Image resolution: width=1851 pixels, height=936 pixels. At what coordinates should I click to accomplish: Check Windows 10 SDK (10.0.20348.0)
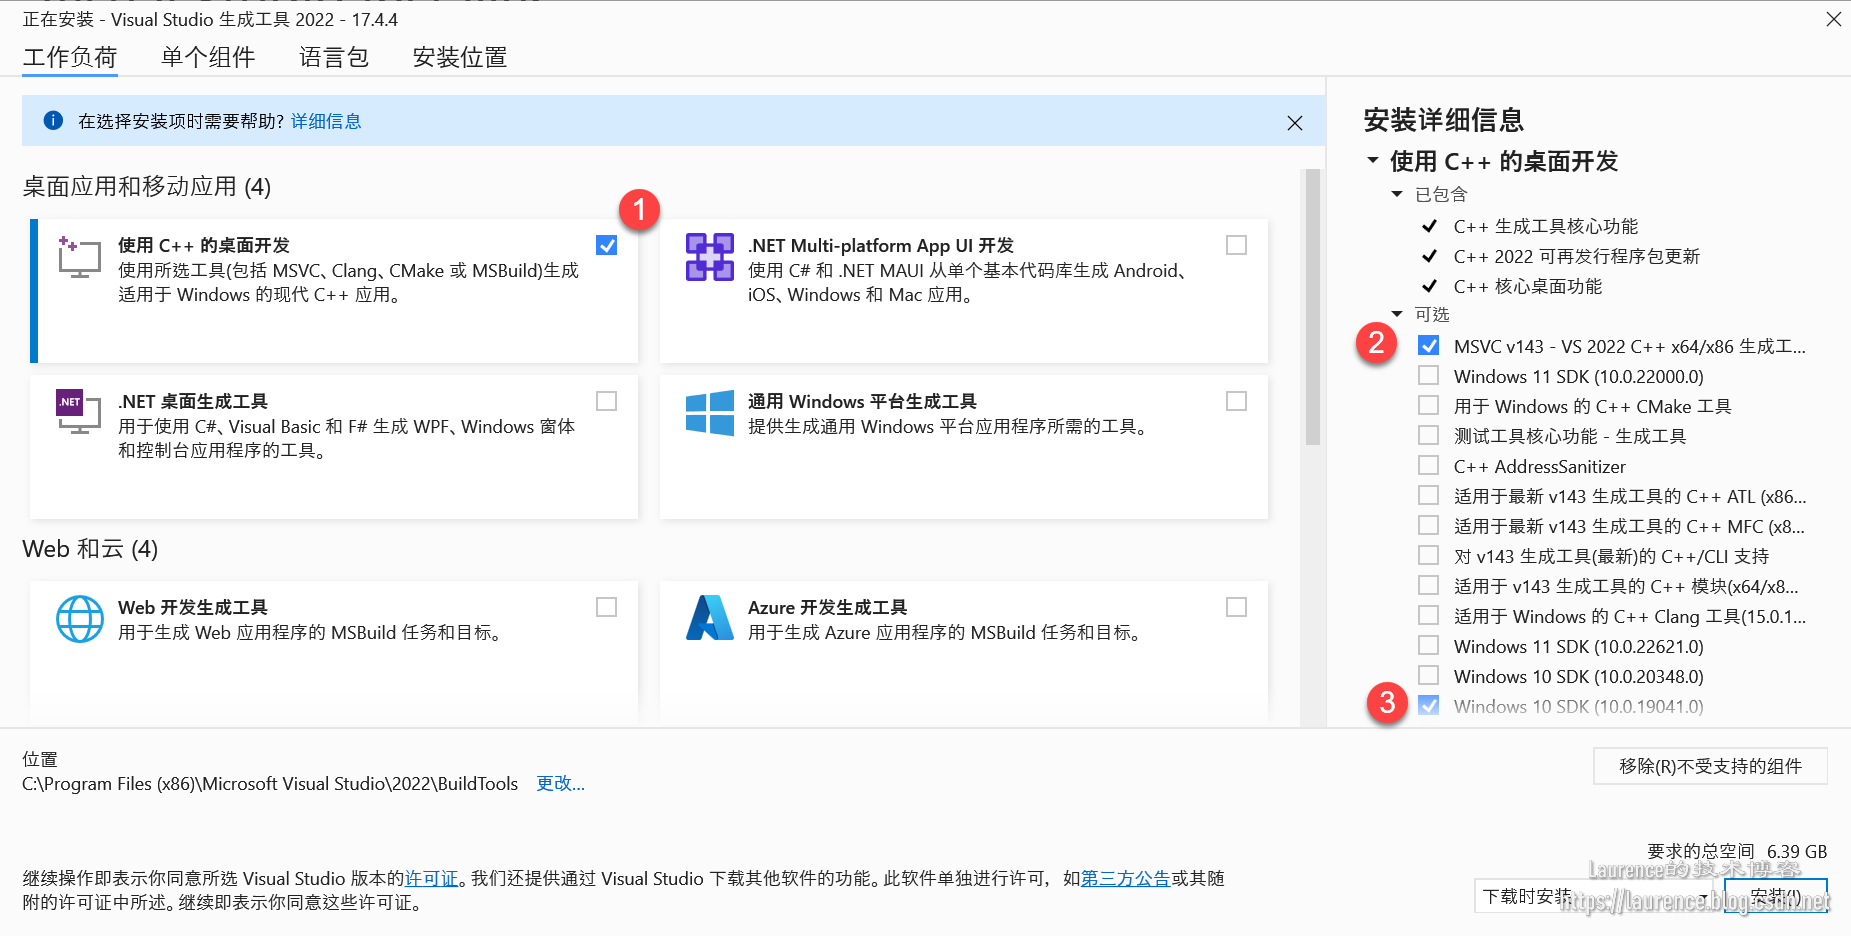click(x=1429, y=675)
